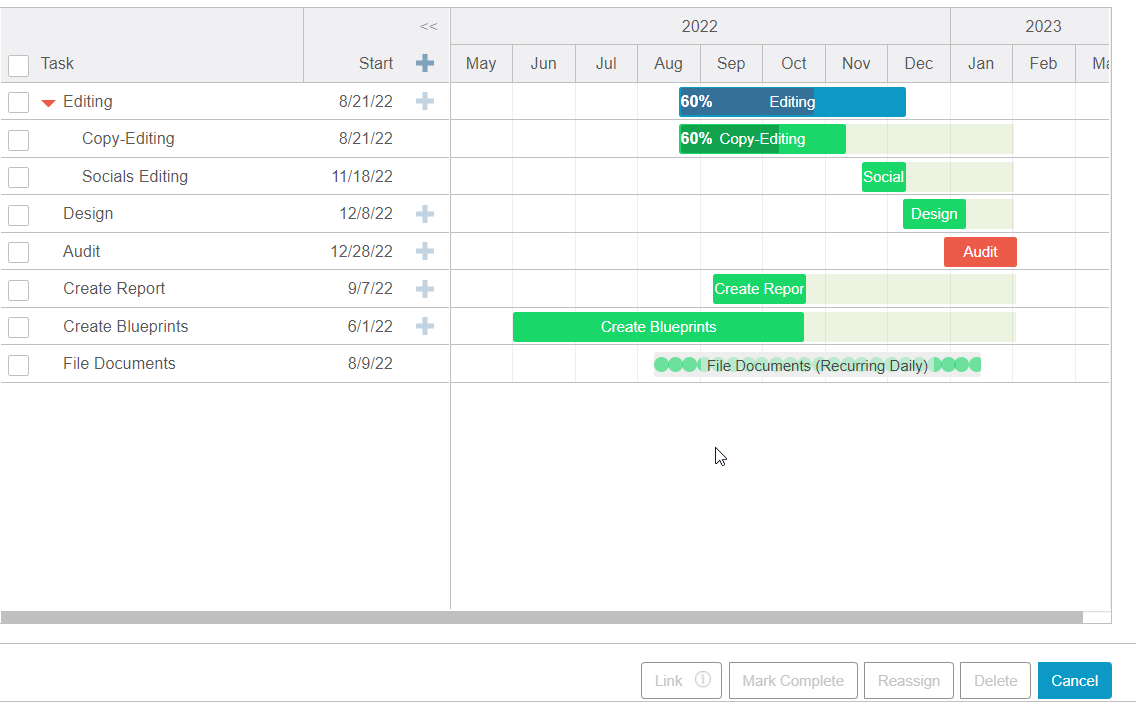Click the plus icon beside the Design task
Screen dimensions: 1136x709
pos(425,214)
